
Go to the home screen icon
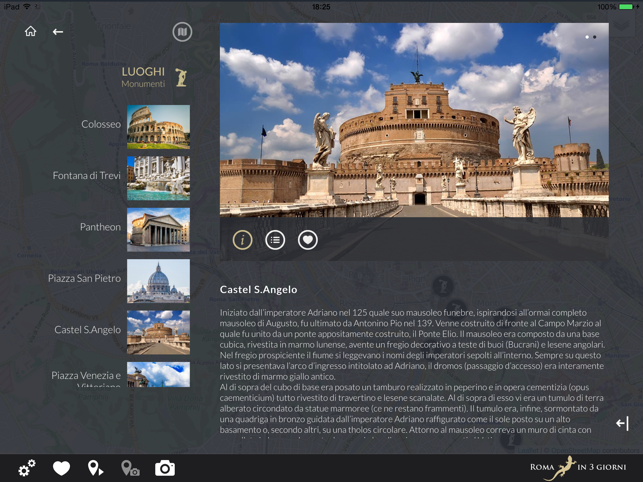coord(30,31)
